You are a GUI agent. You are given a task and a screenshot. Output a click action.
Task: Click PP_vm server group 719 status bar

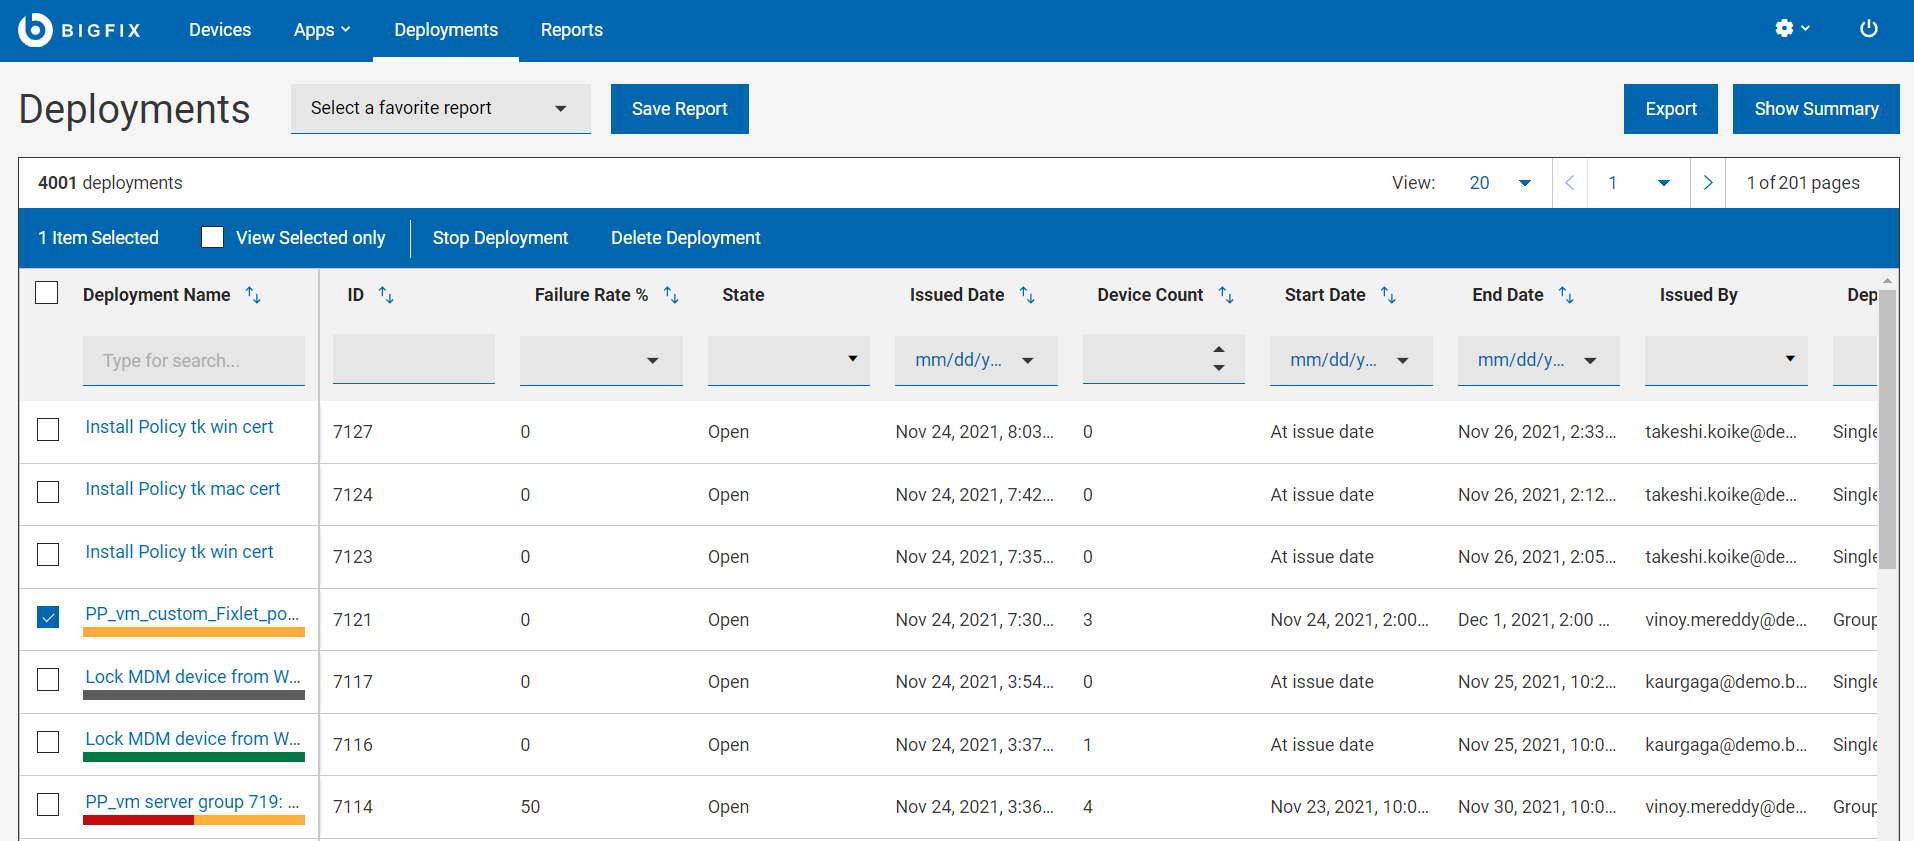[194, 820]
